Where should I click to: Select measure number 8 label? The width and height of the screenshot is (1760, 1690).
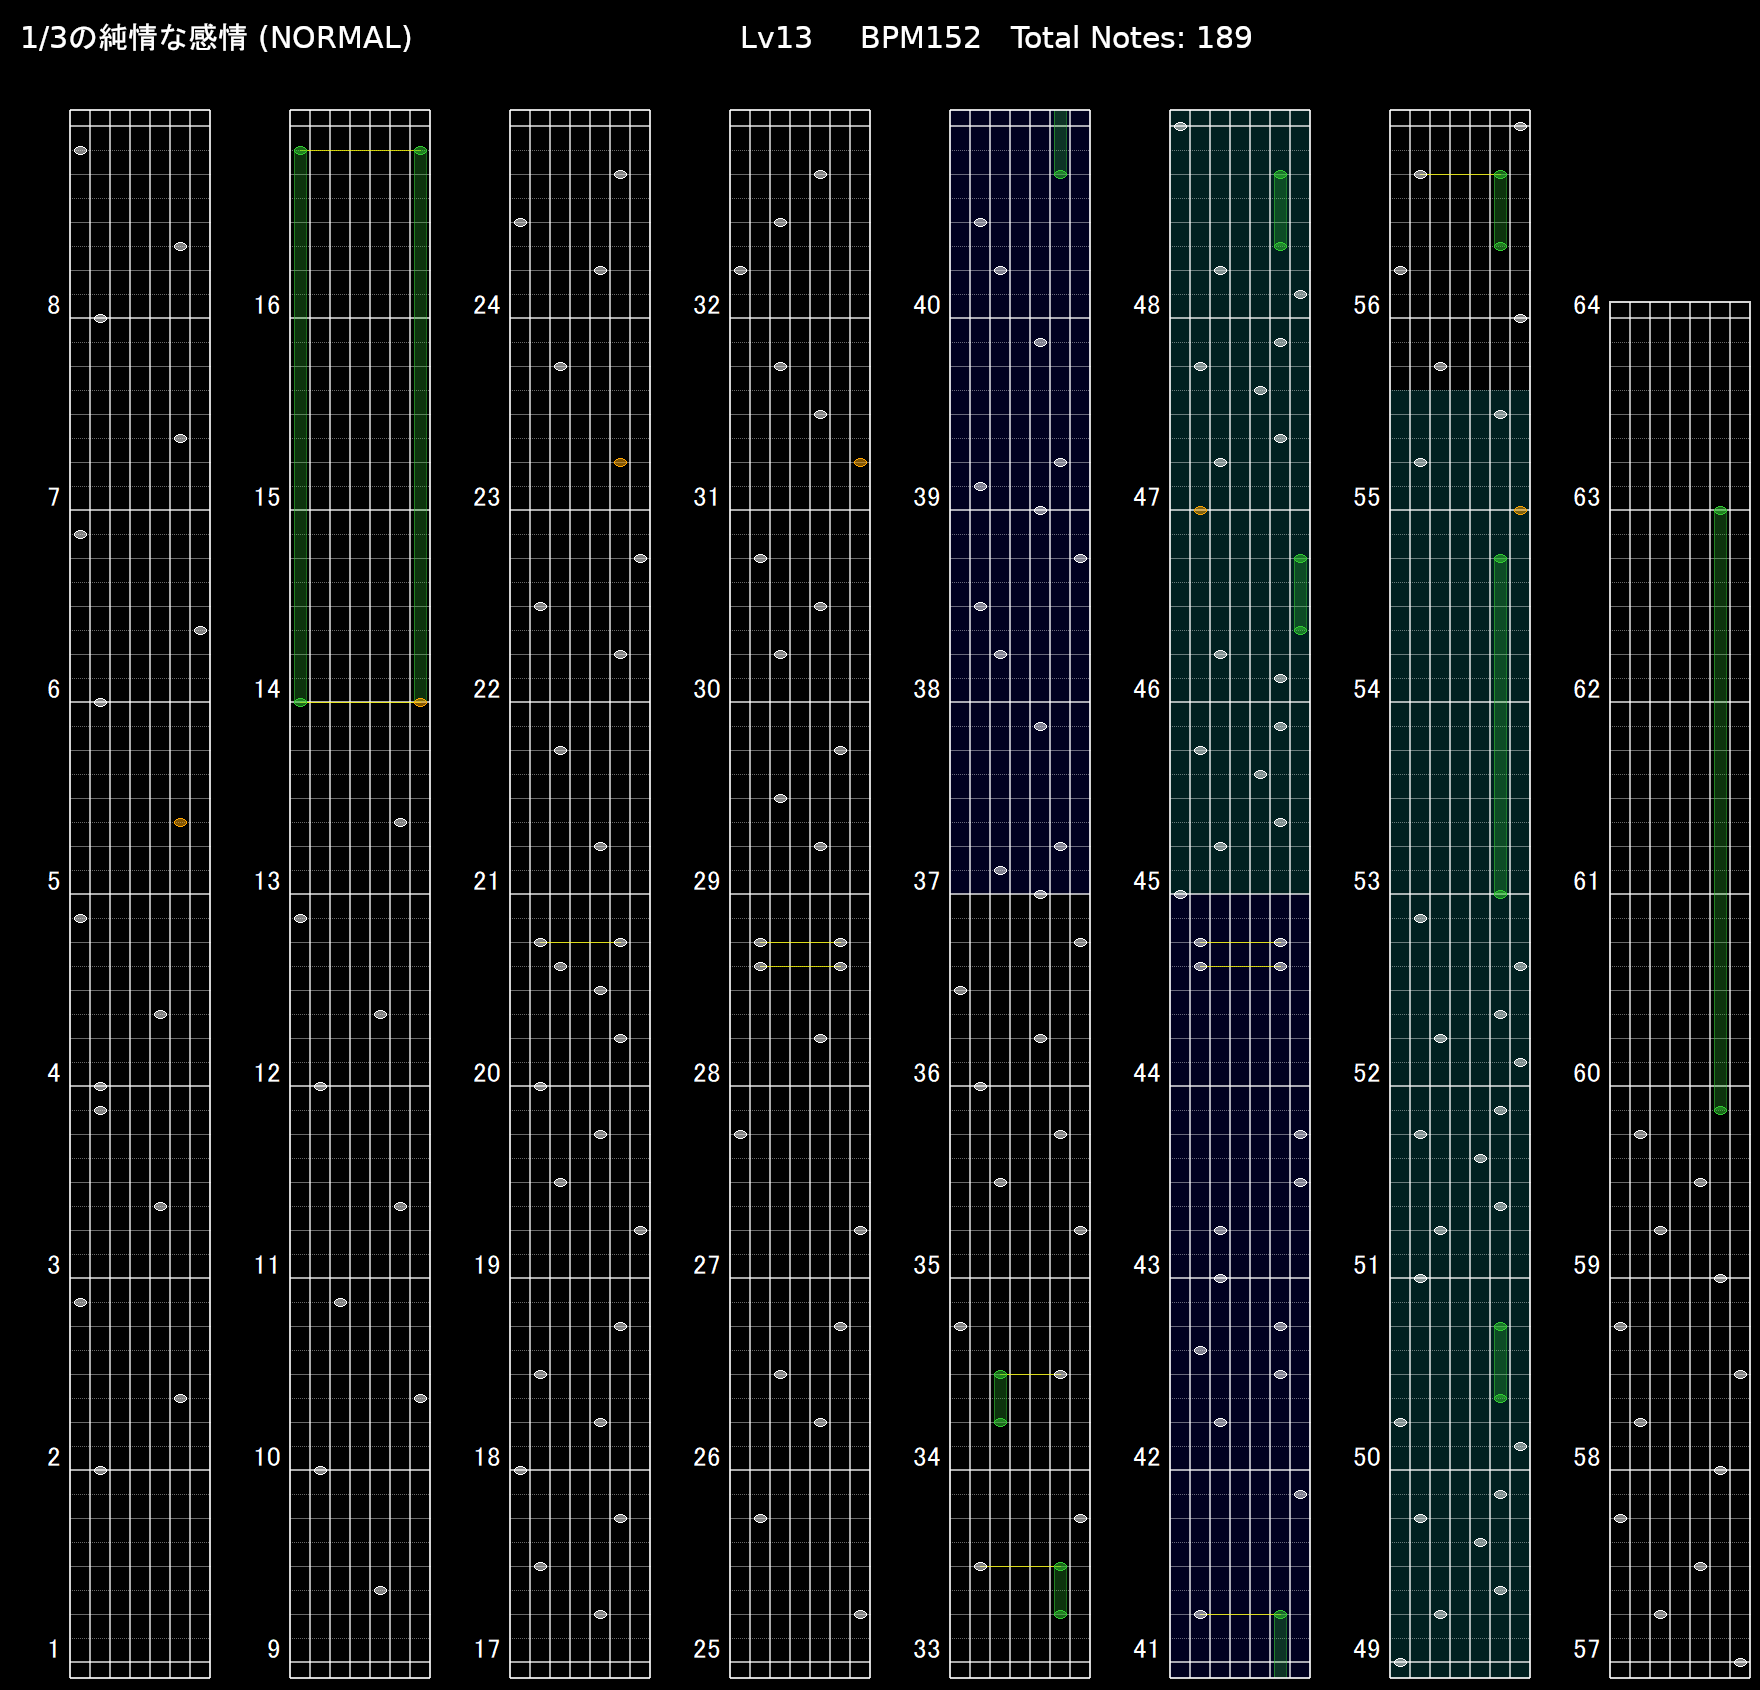(x=54, y=305)
